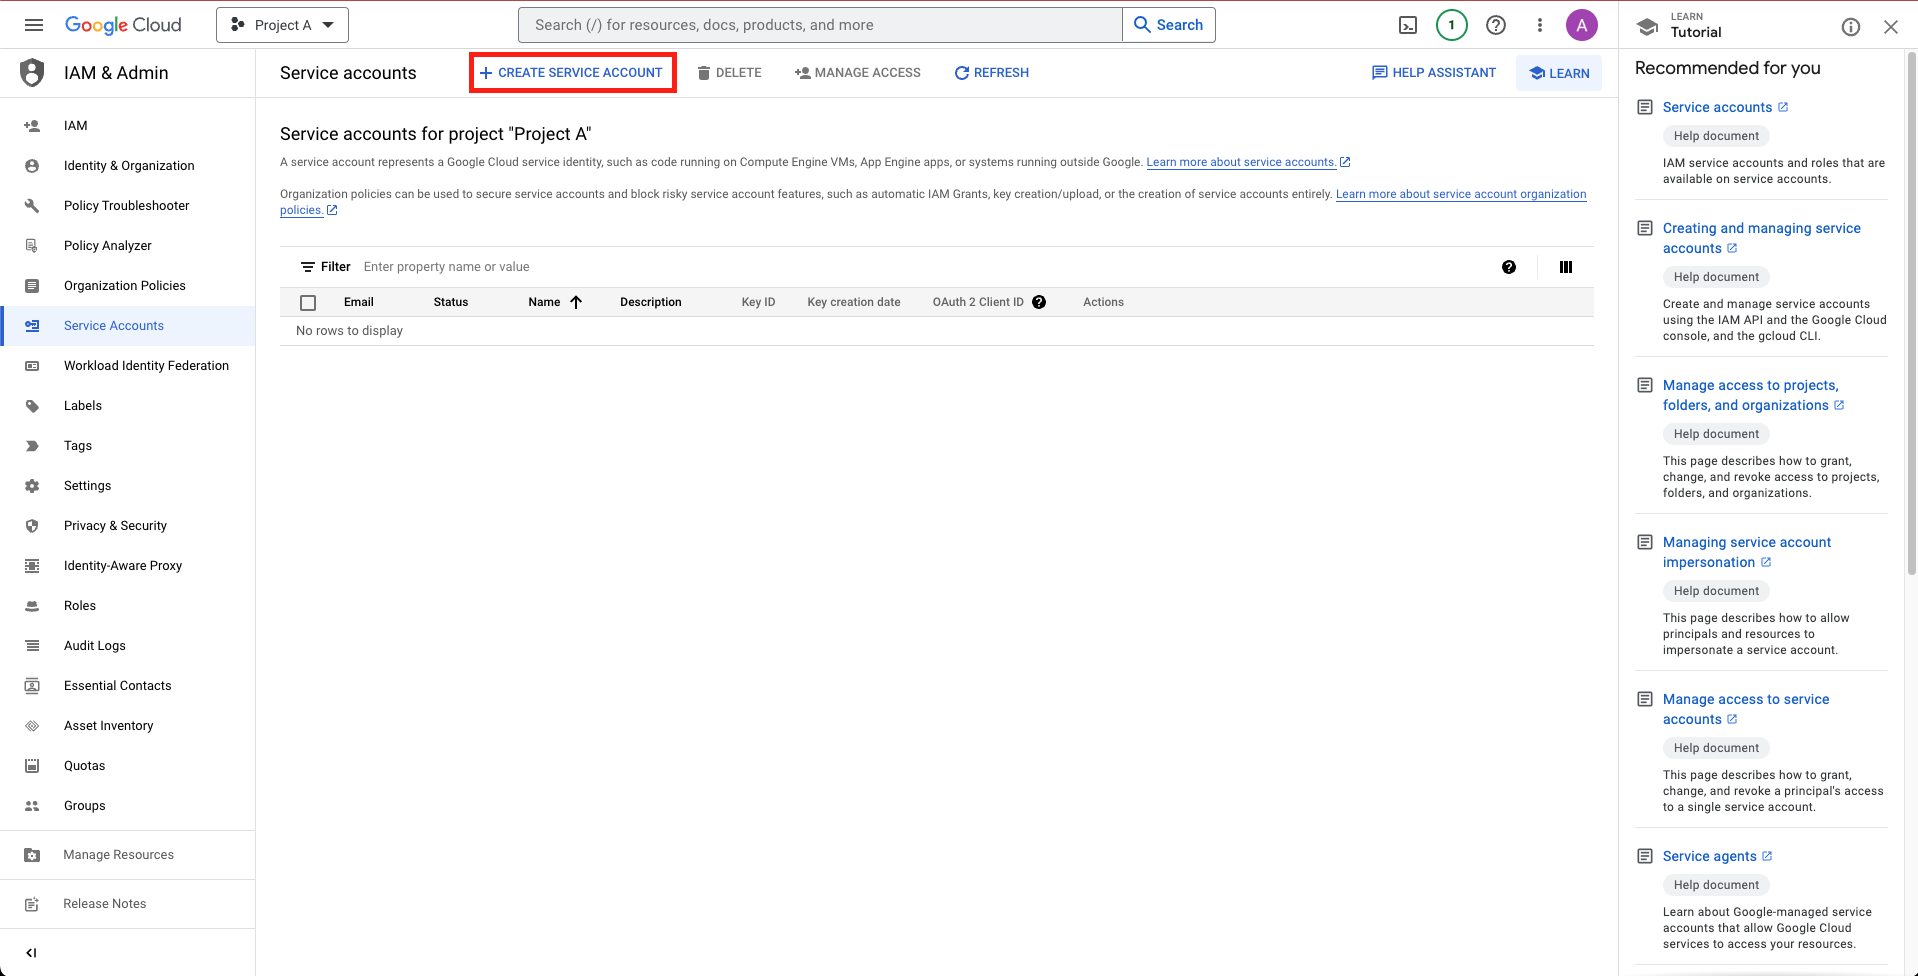Click the IAM & Admin shield icon
This screenshot has height=976, width=1918.
click(32, 72)
